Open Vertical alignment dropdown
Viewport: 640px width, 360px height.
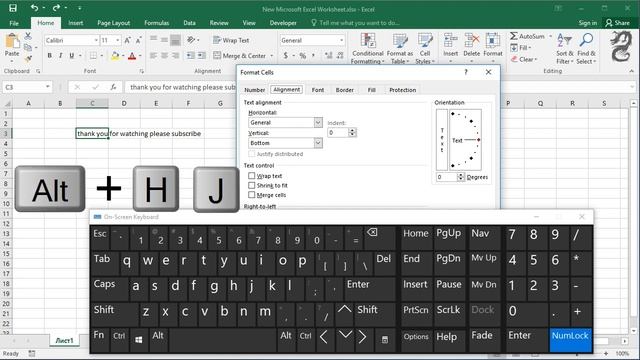[x=318, y=143]
